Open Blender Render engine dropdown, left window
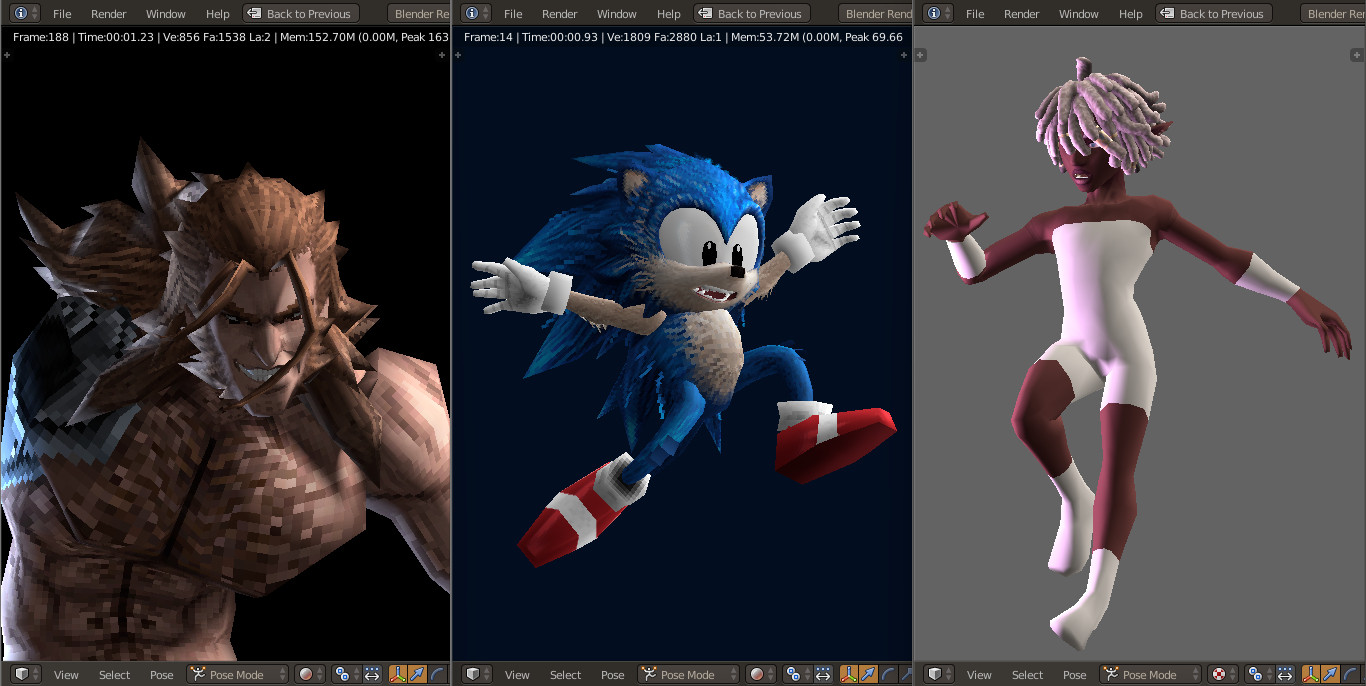 pyautogui.click(x=418, y=13)
